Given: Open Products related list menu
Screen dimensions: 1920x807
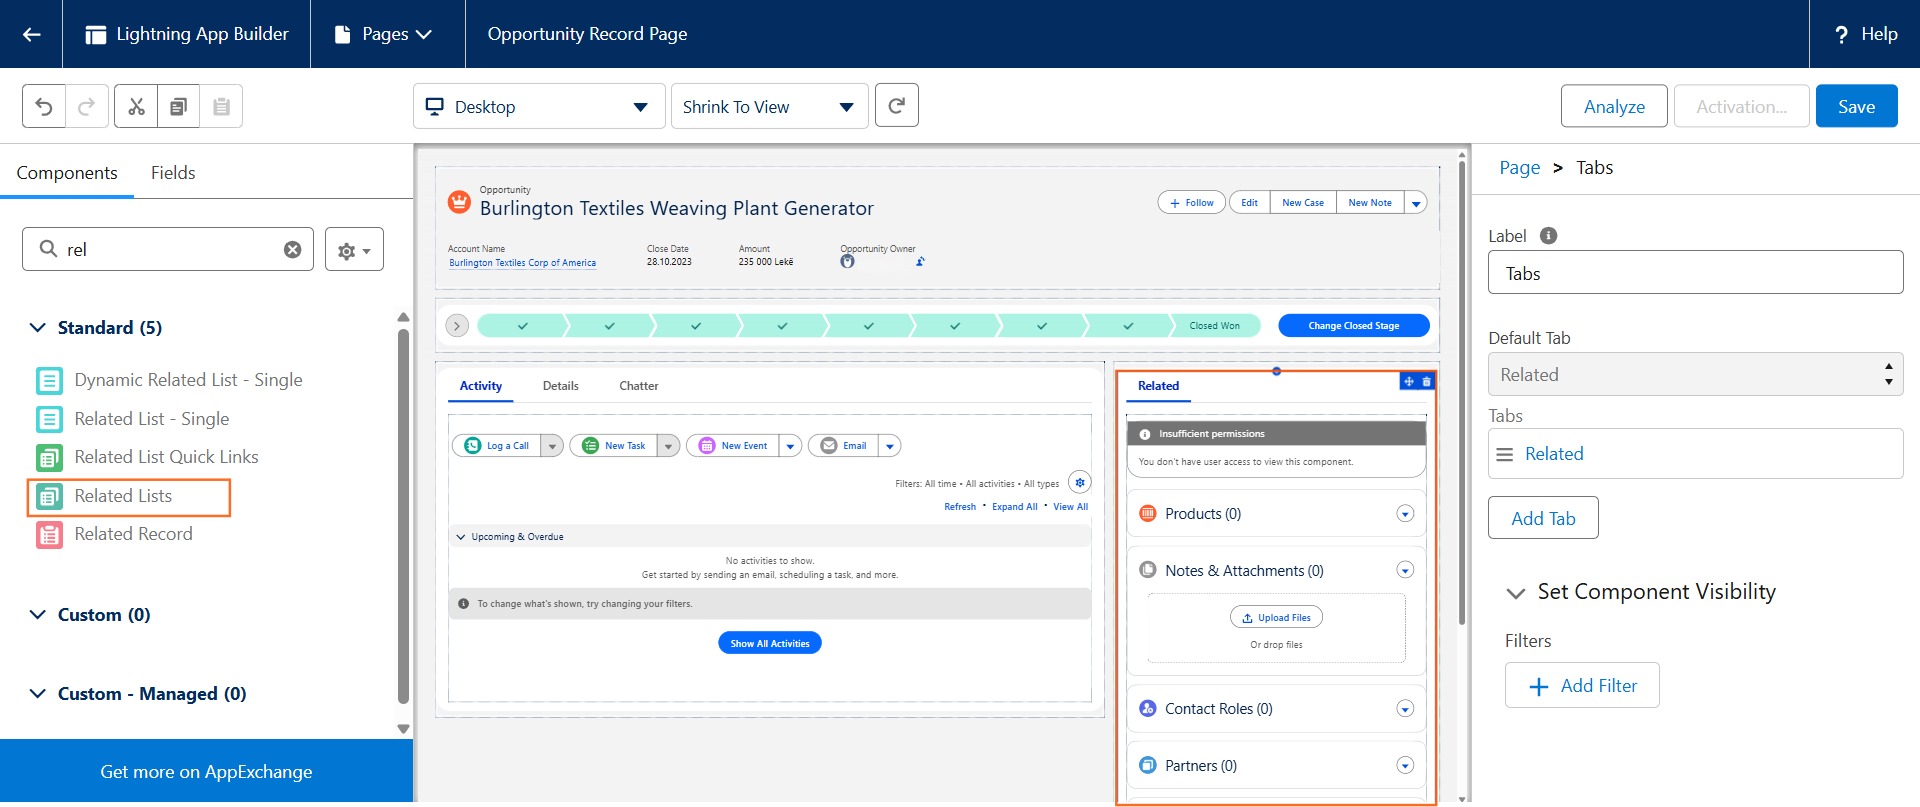Looking at the screenshot, I should [x=1405, y=513].
